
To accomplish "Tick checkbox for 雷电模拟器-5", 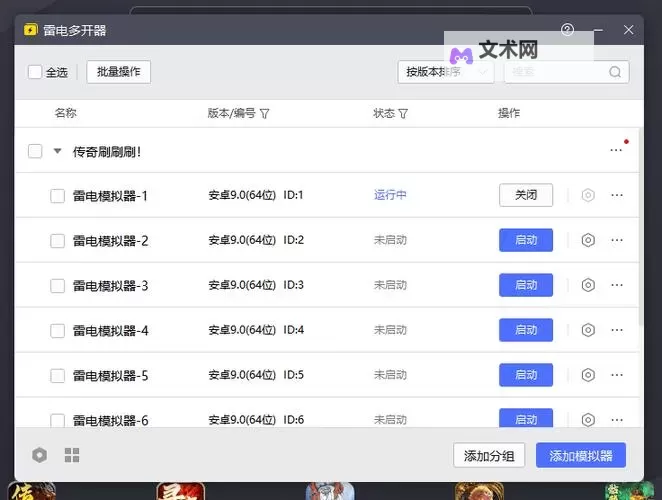I will [58, 376].
